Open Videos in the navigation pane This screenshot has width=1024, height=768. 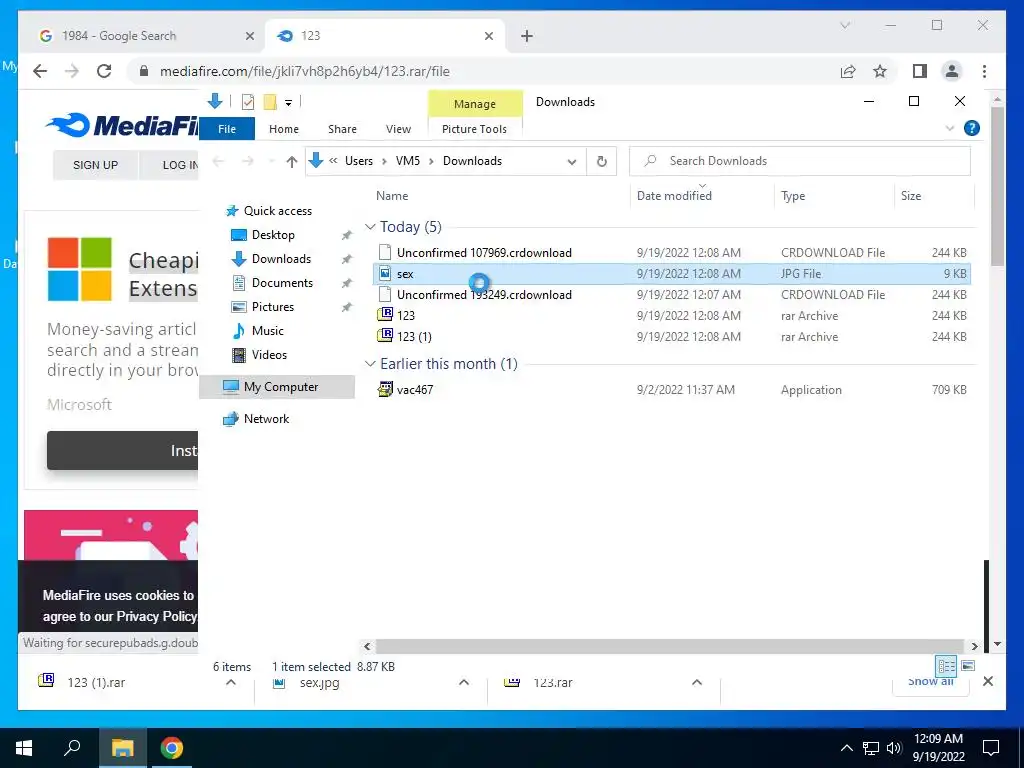click(x=269, y=355)
